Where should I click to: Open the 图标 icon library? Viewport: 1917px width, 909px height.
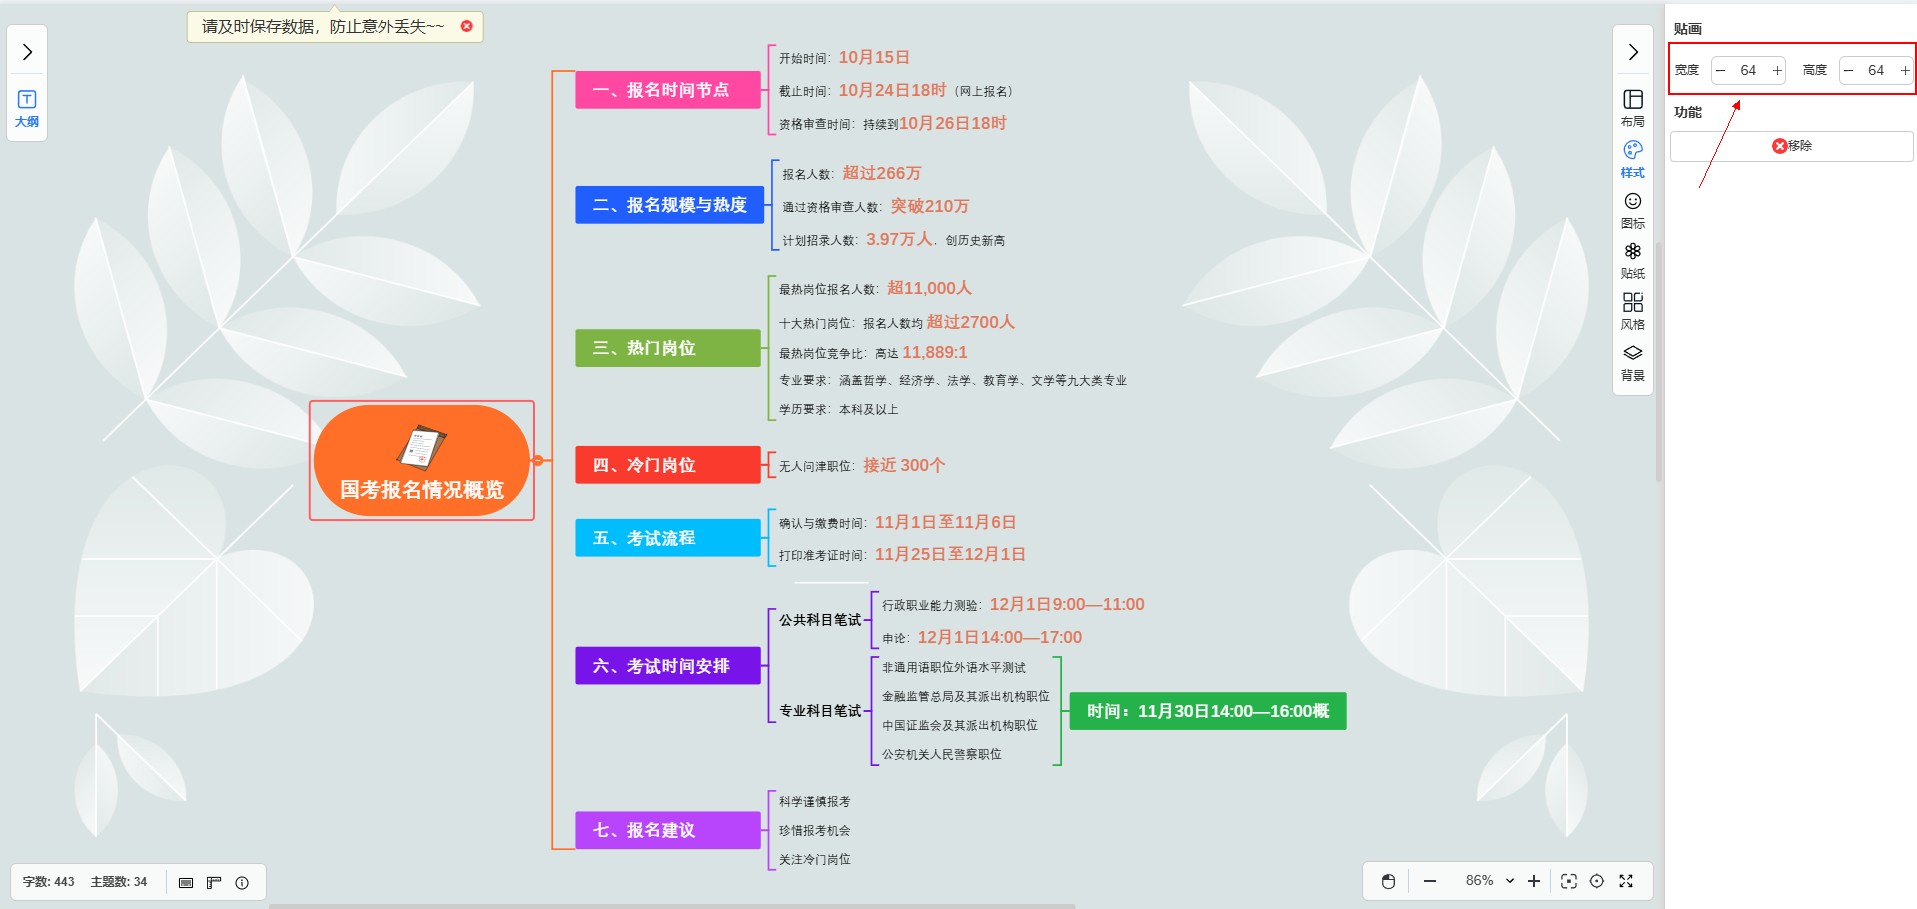tap(1632, 209)
